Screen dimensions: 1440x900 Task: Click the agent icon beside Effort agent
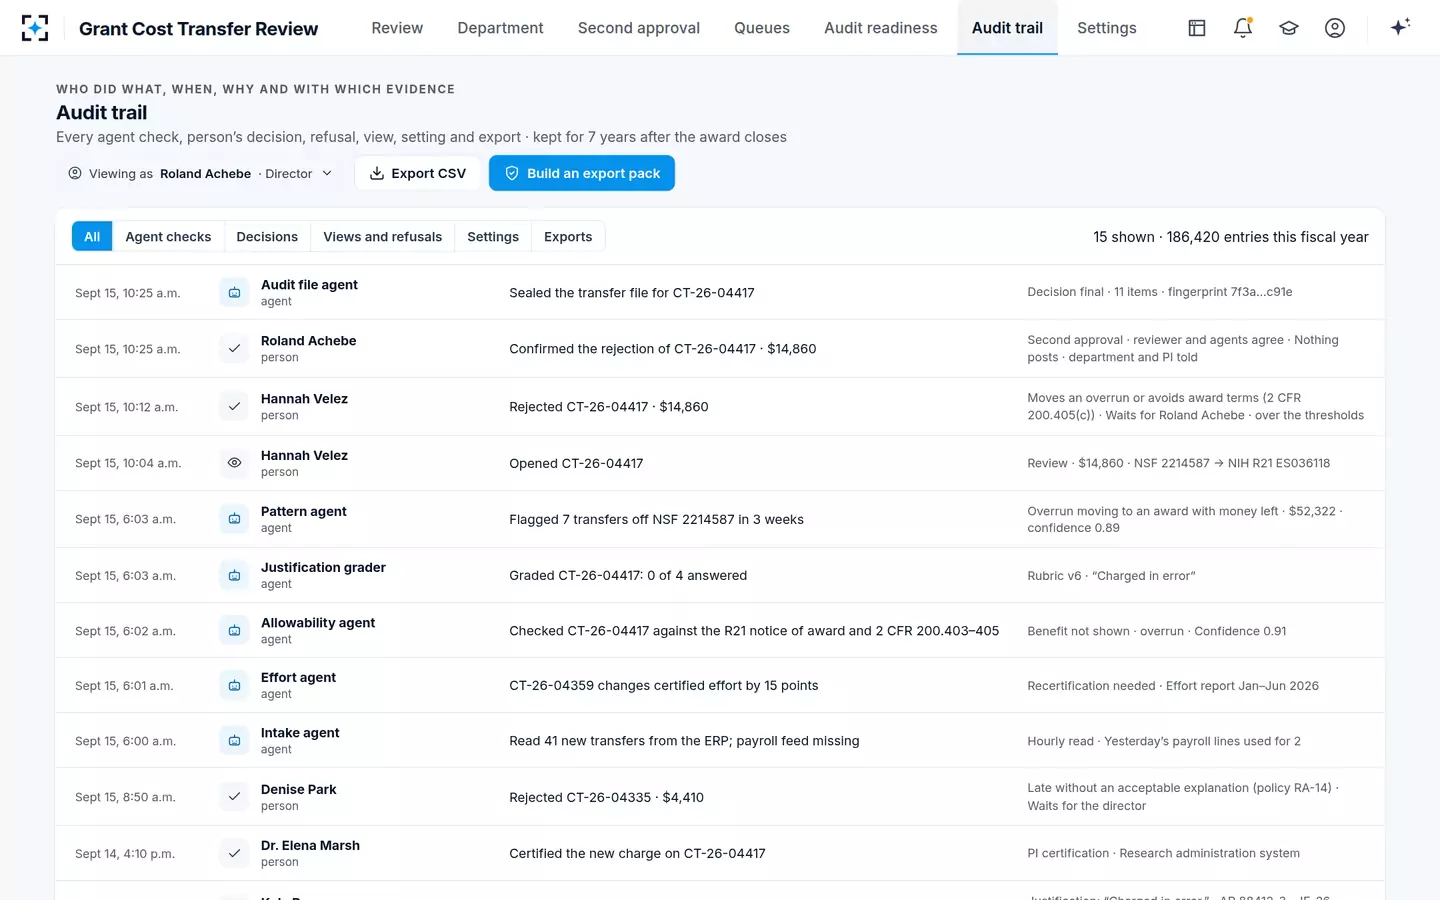[234, 686]
